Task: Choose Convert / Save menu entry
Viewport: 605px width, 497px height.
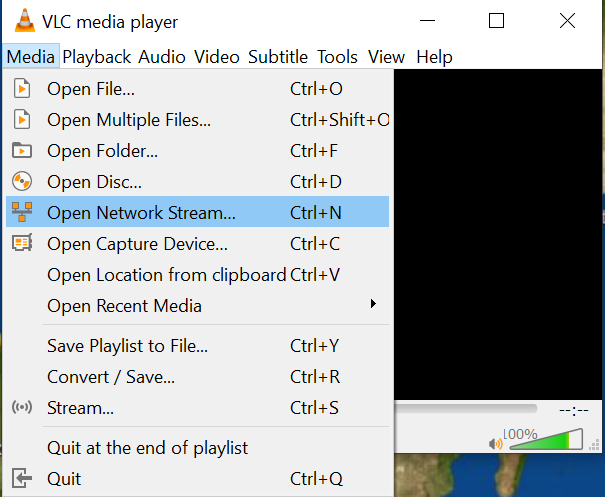Action: tap(111, 377)
